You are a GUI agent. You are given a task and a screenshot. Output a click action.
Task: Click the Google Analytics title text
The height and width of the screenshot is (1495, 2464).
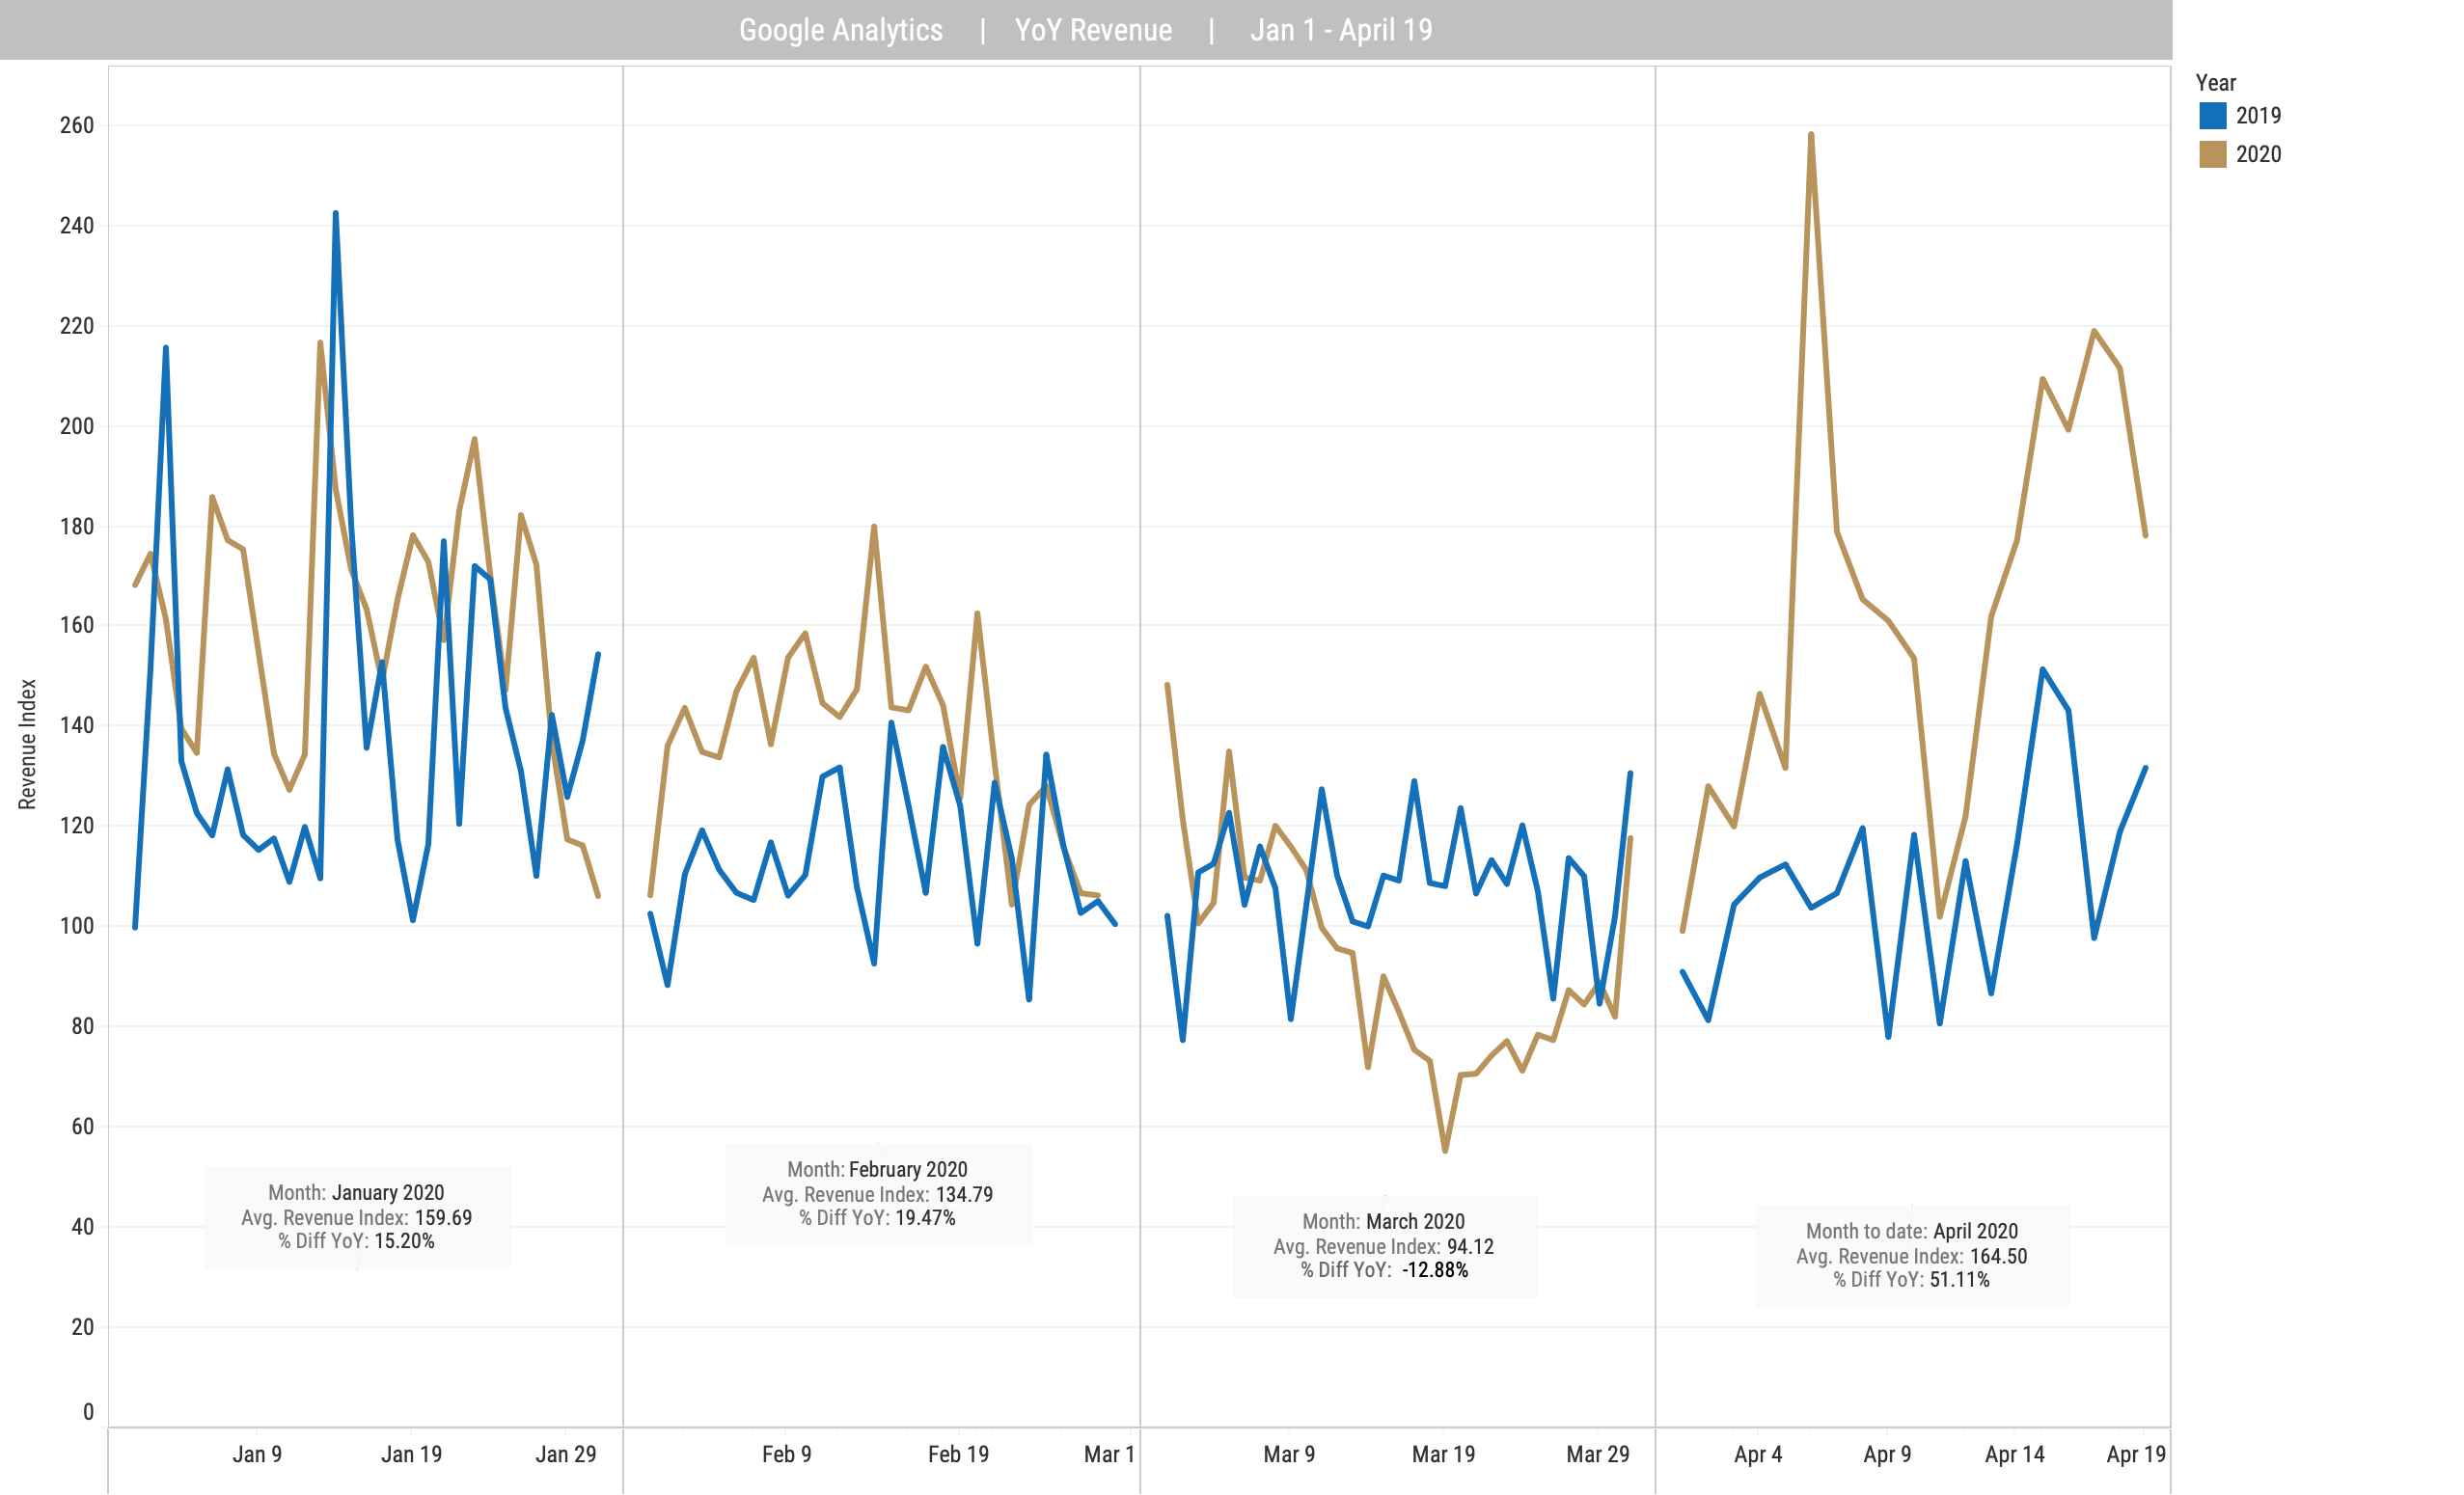pyautogui.click(x=840, y=30)
